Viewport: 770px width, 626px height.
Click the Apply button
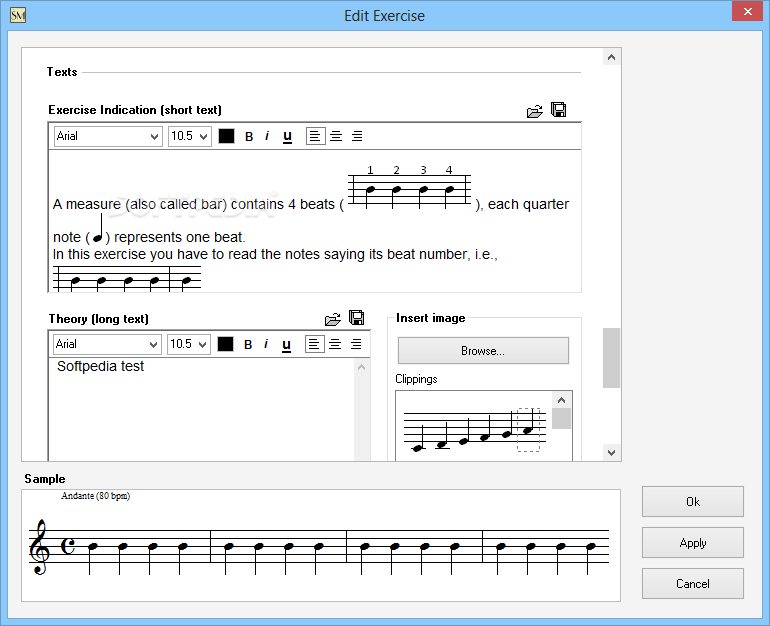coord(693,543)
